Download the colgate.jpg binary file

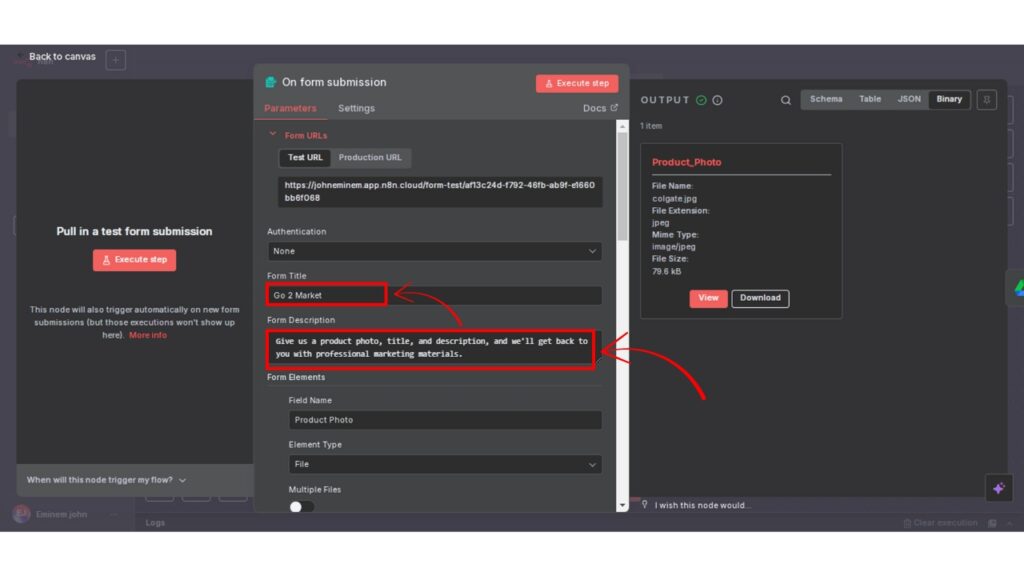click(x=760, y=298)
